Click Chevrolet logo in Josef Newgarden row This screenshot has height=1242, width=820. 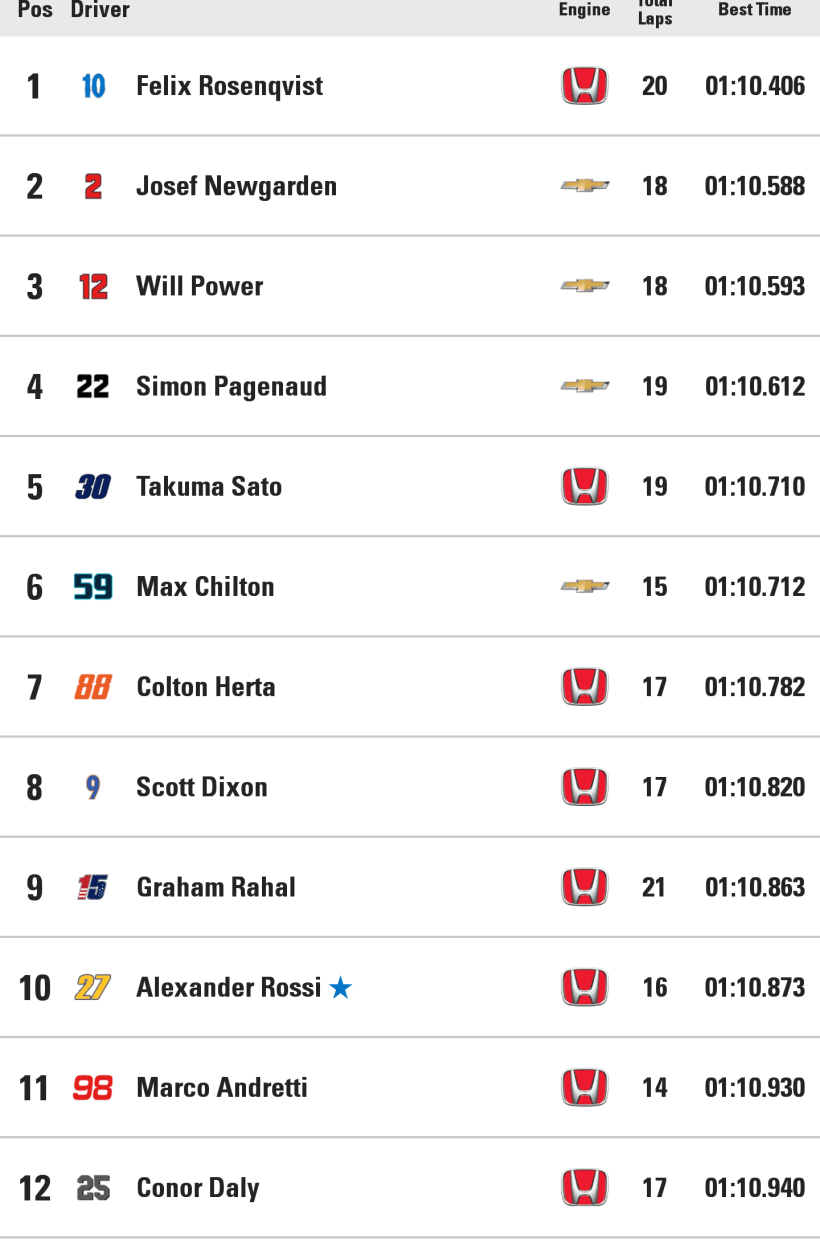tap(584, 186)
